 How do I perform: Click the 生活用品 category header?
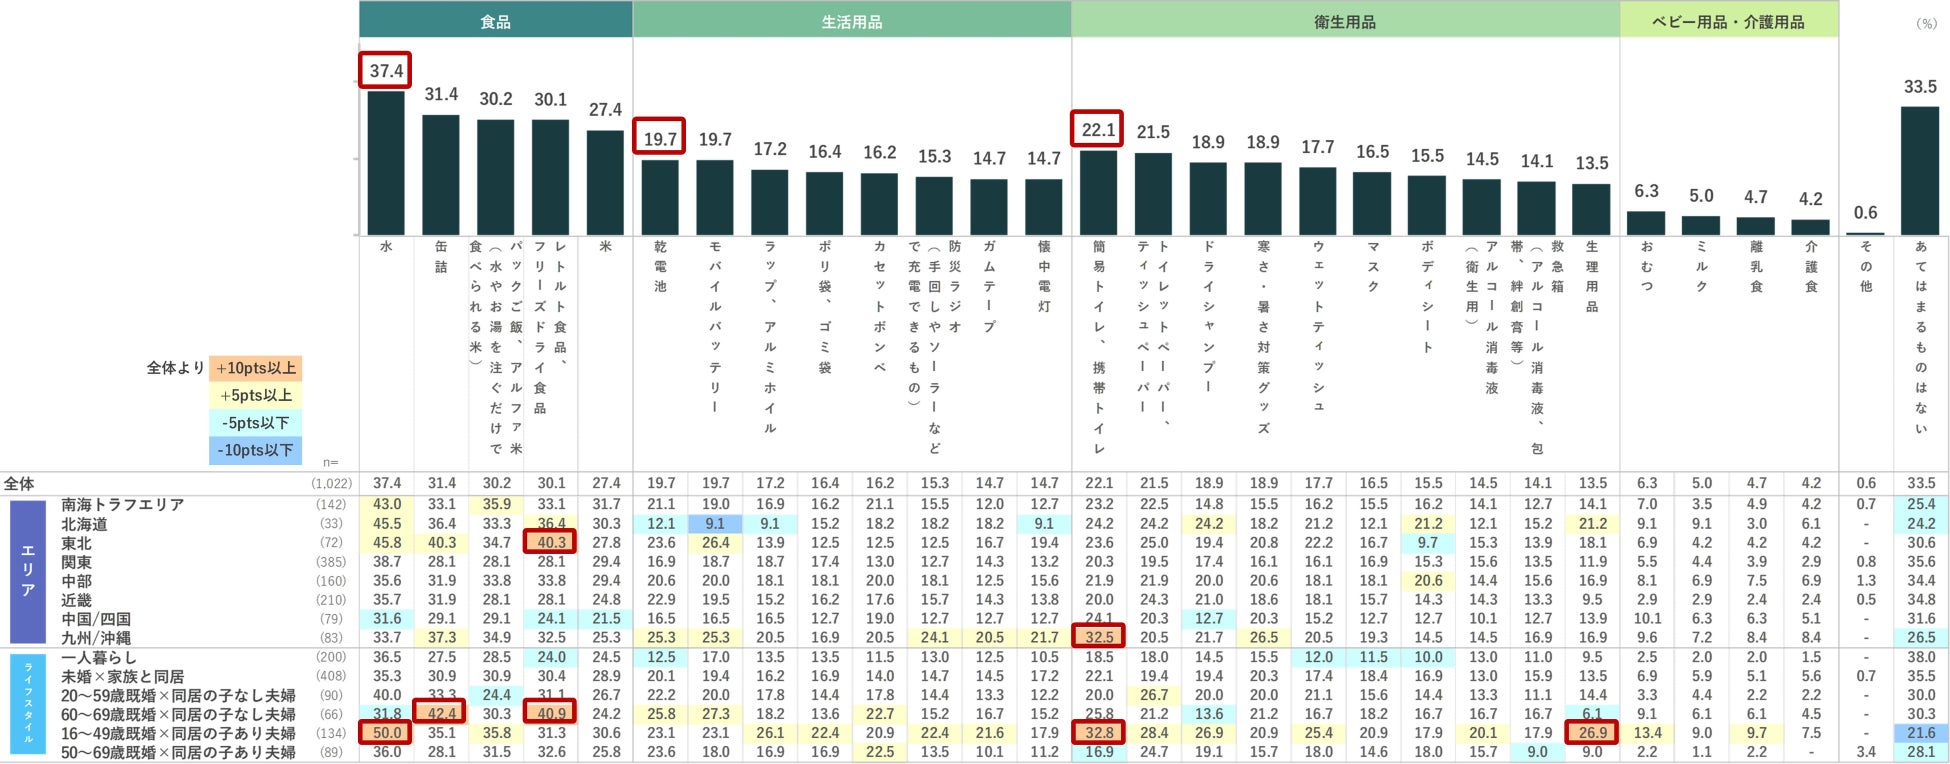(852, 20)
